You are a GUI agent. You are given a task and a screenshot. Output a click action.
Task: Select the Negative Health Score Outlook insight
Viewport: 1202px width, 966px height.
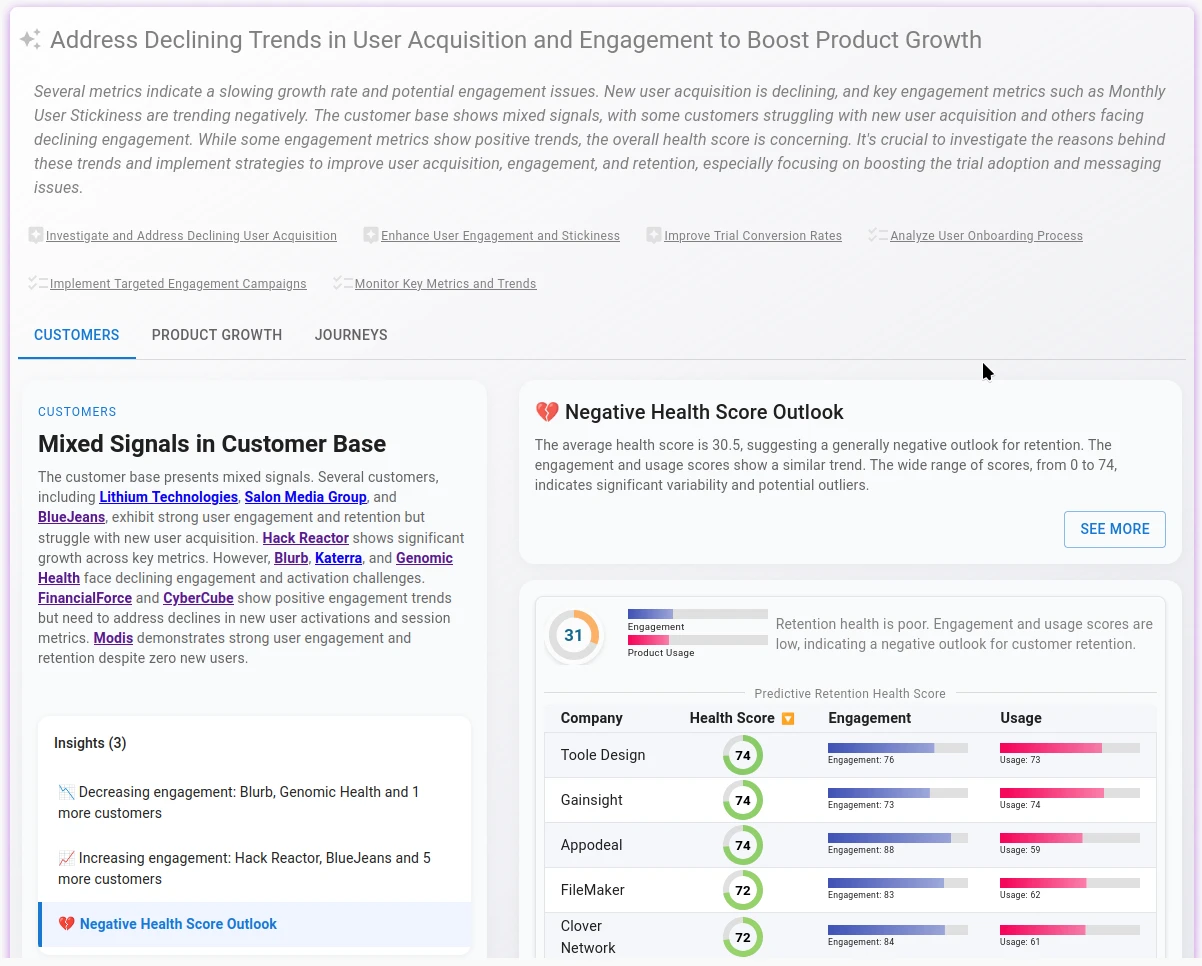(254, 924)
